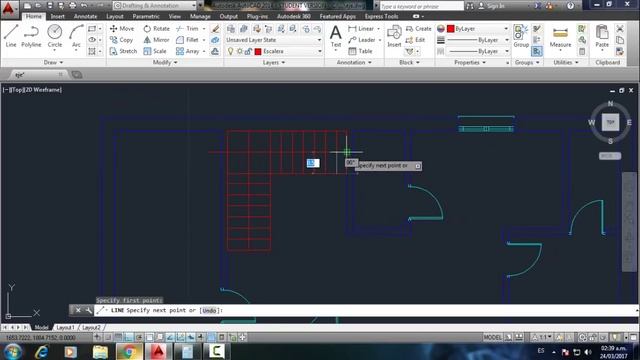Activate the Trim command

(187, 29)
